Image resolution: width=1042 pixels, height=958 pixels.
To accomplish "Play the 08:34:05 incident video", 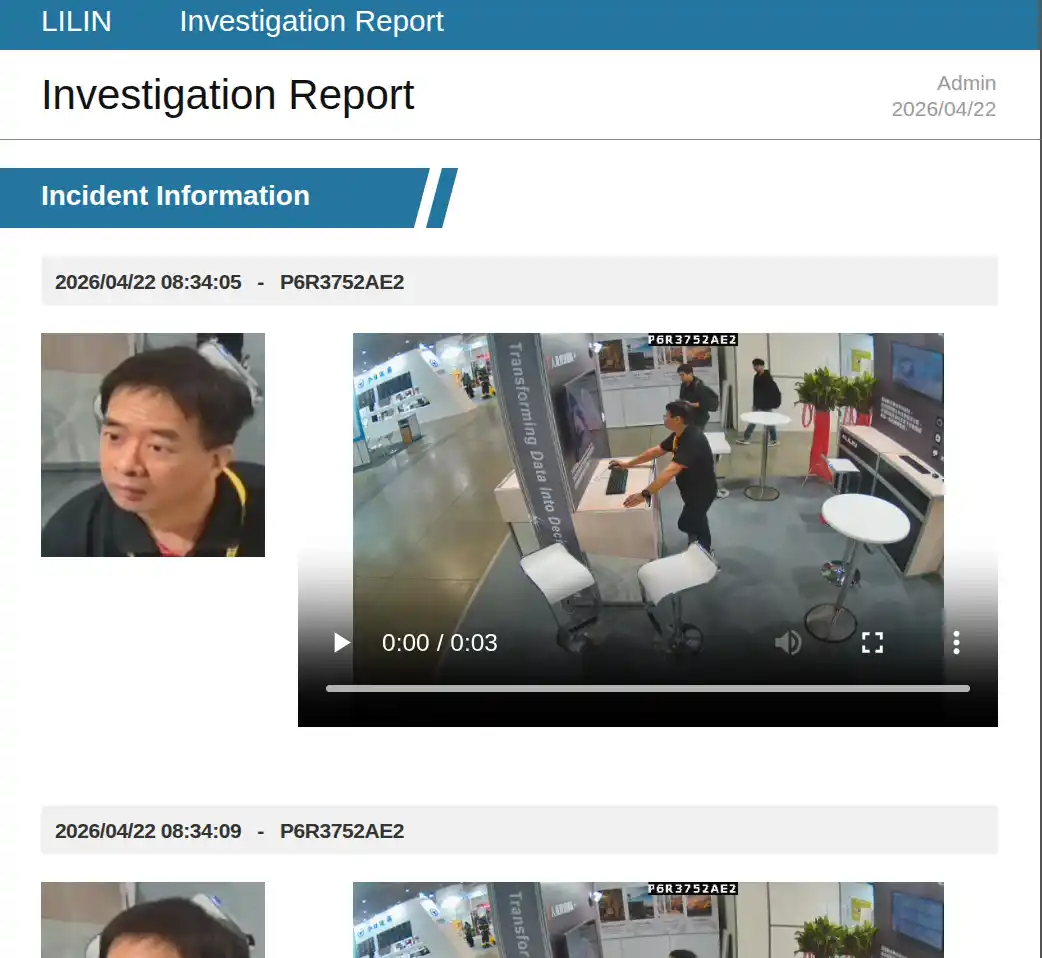I will pyautogui.click(x=342, y=642).
